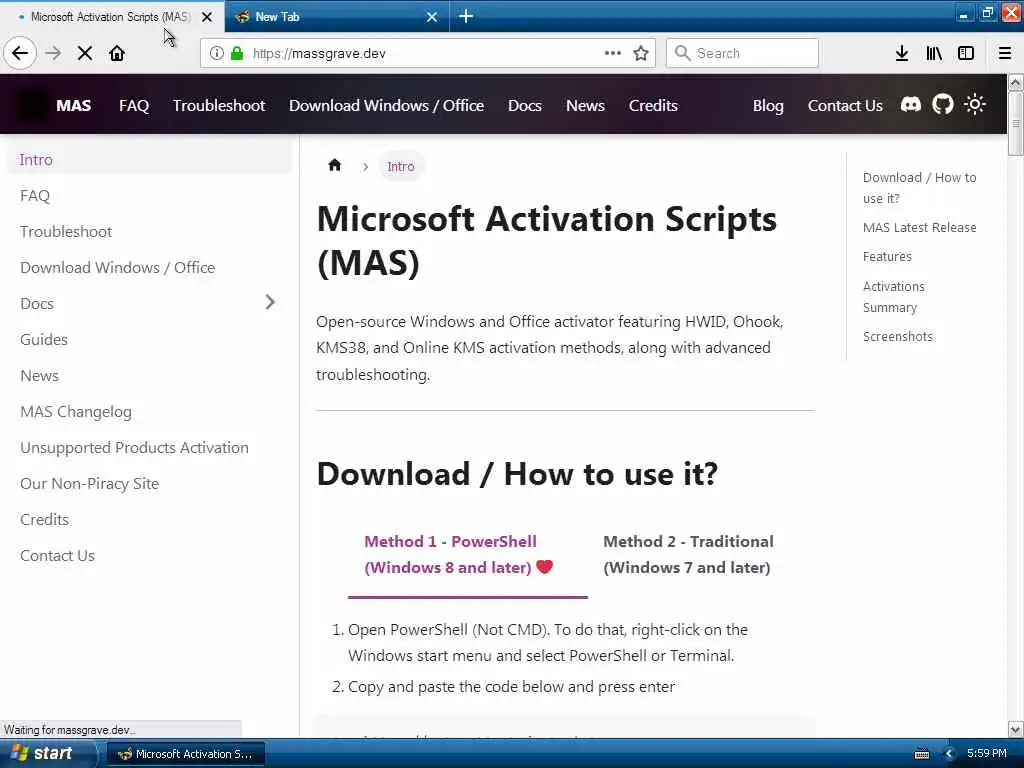Screen dimensions: 1024x768
Task: Open the GitHub icon in site header
Action: pyautogui.click(x=942, y=104)
